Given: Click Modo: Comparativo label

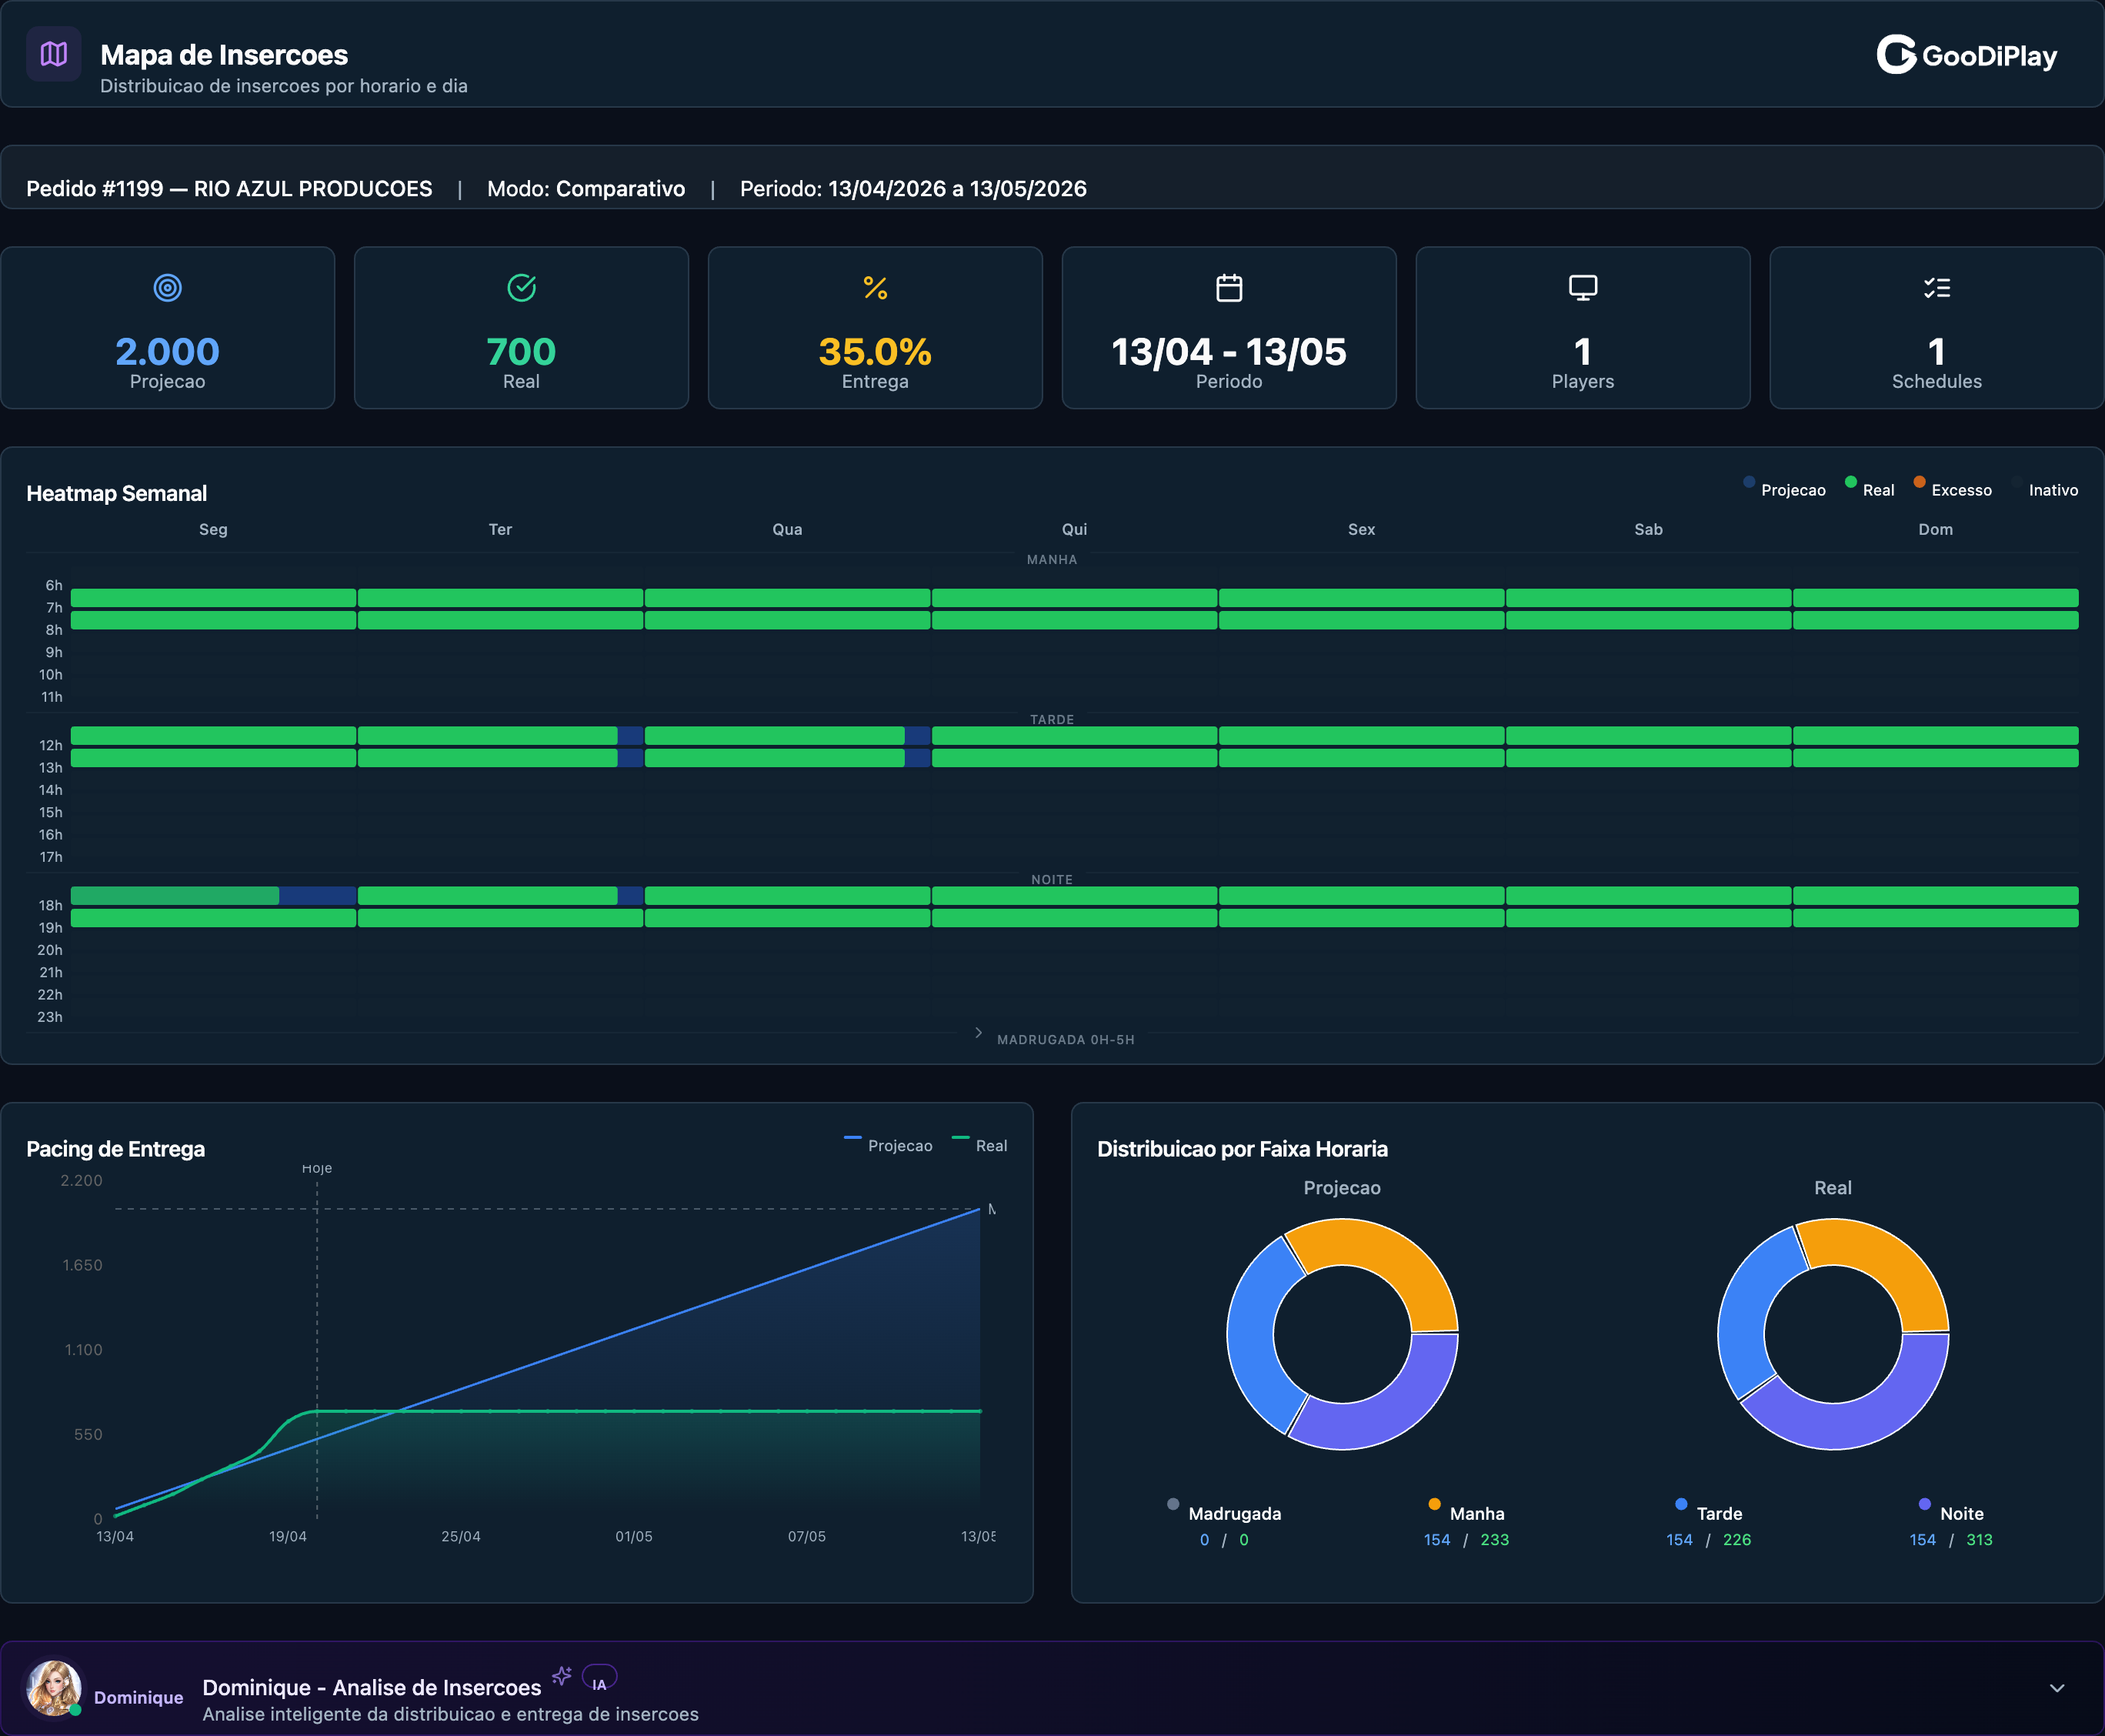Looking at the screenshot, I should pyautogui.click(x=586, y=189).
